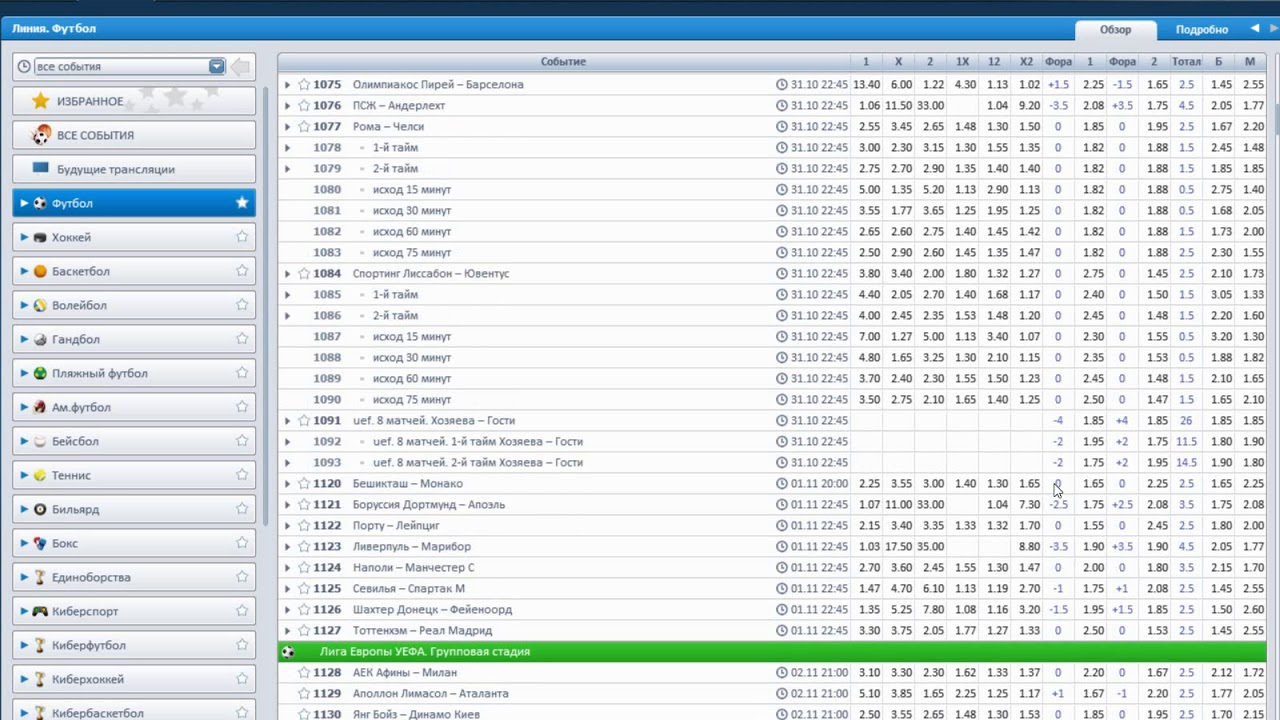Image resolution: width=1280 pixels, height=720 pixels.
Task: Click the trophy icon next to Киберхоккей
Action: coord(40,679)
